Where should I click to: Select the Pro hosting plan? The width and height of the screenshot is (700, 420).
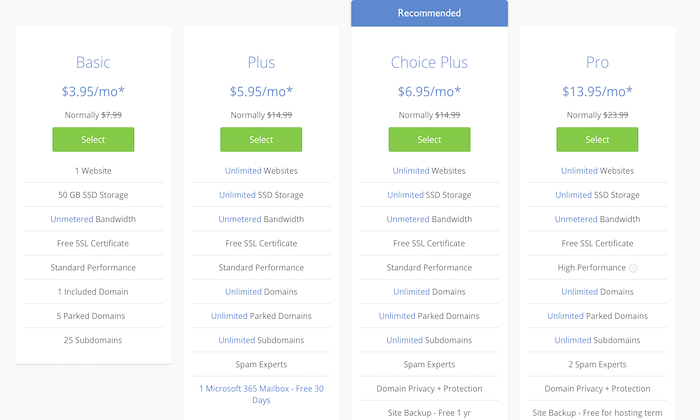pos(597,139)
